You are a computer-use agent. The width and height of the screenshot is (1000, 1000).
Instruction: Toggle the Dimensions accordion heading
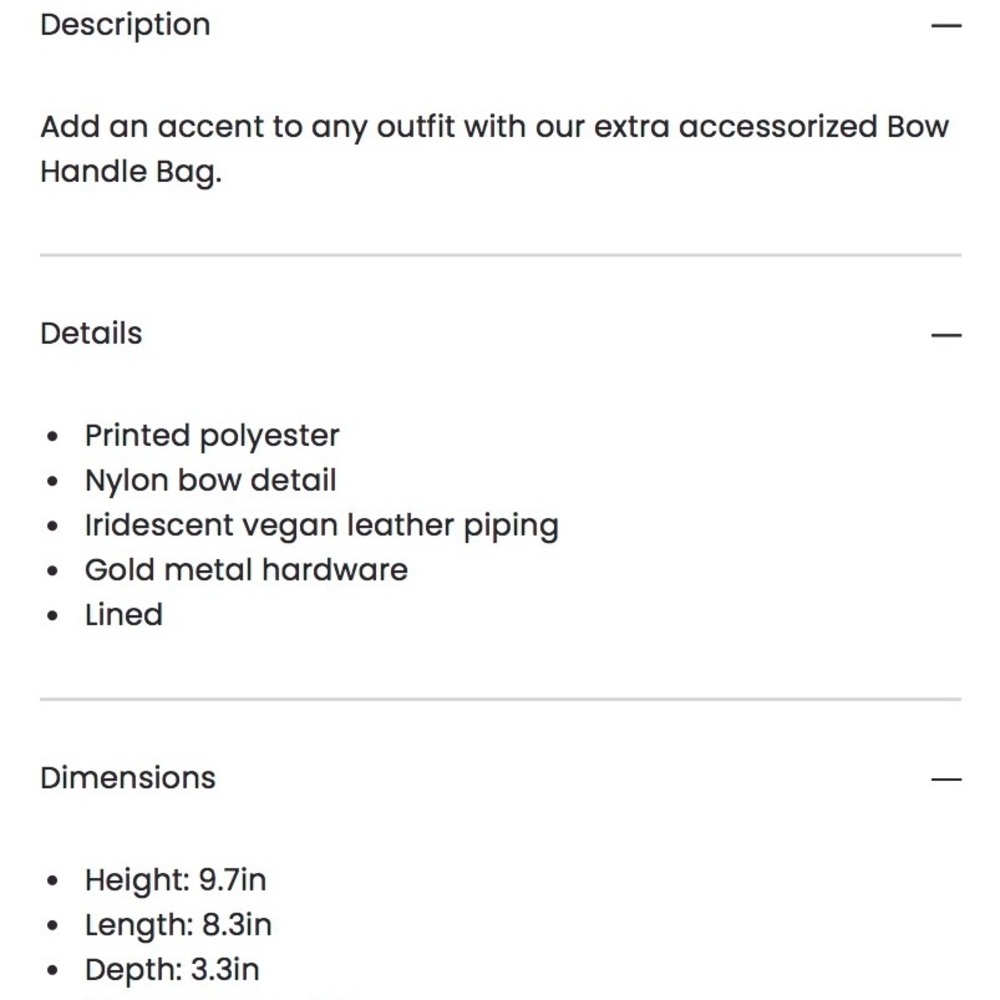pos(128,778)
